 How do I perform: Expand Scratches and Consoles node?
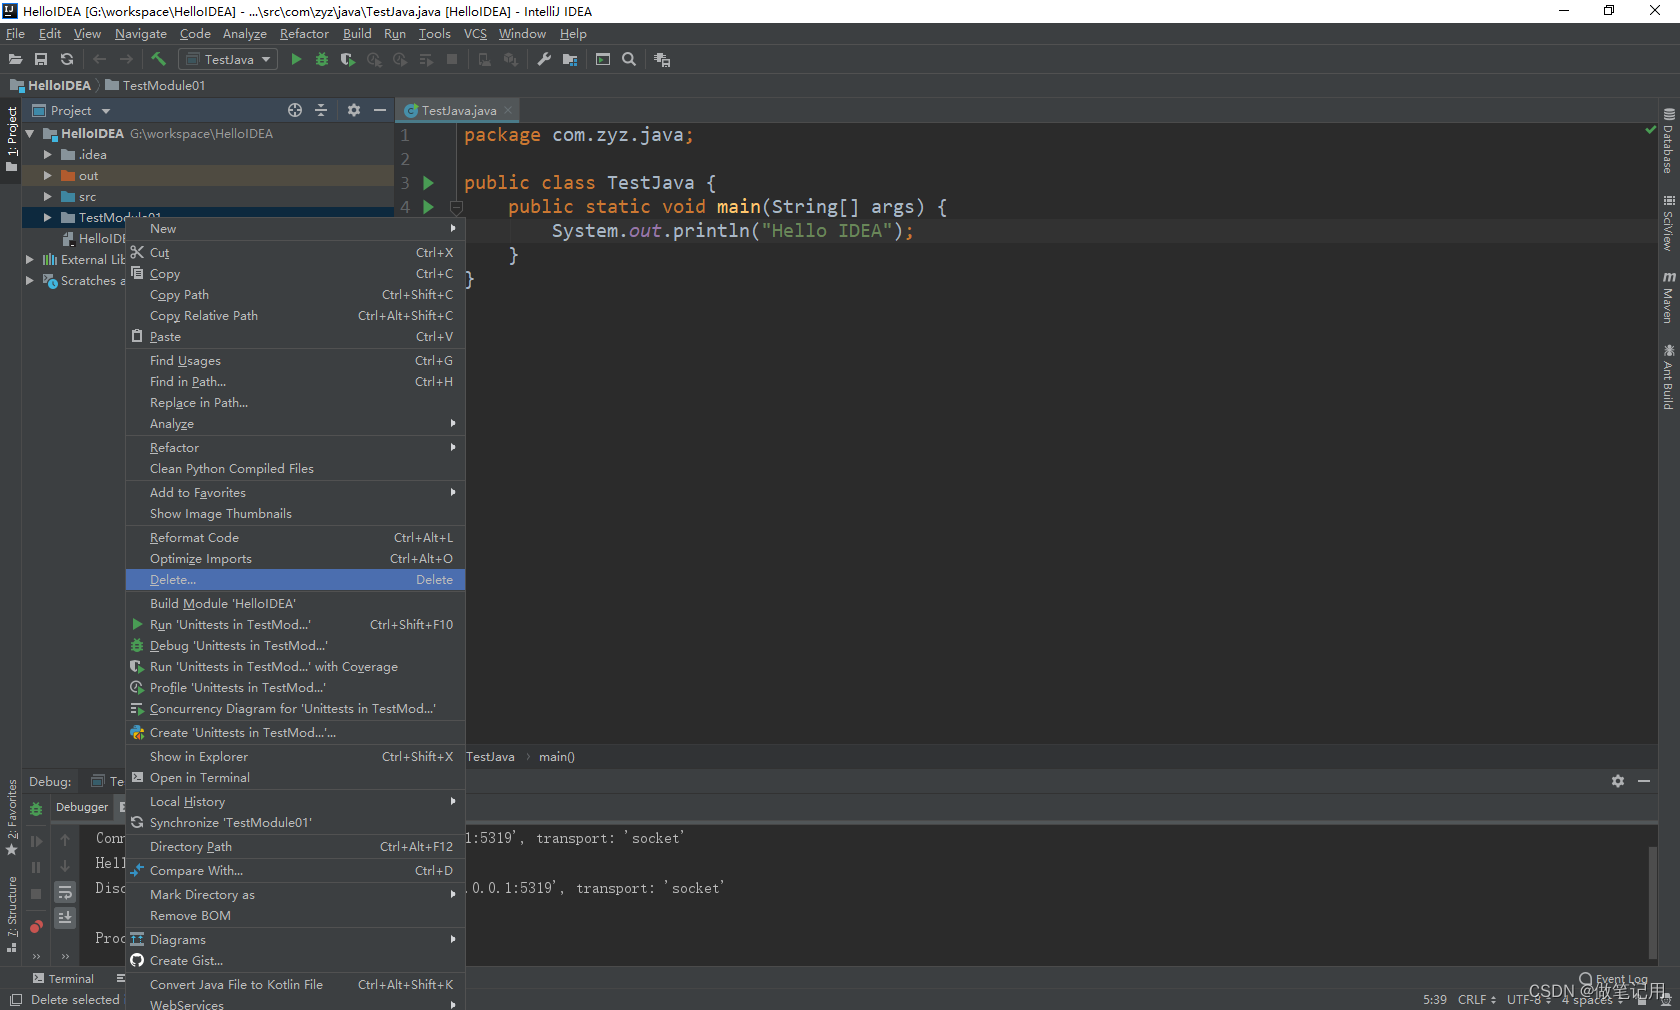tap(30, 281)
